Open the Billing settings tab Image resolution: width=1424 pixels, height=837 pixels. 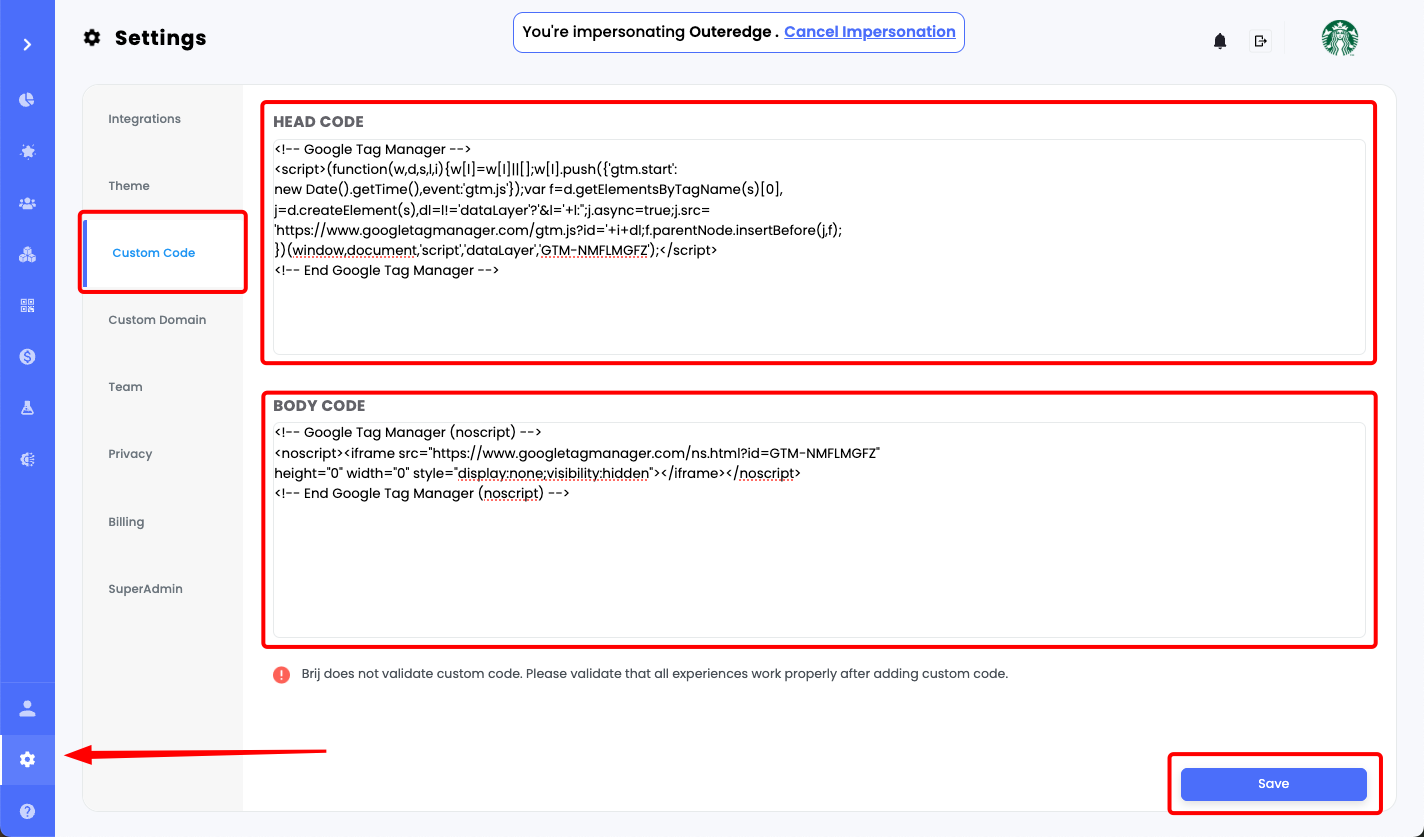pyautogui.click(x=126, y=522)
